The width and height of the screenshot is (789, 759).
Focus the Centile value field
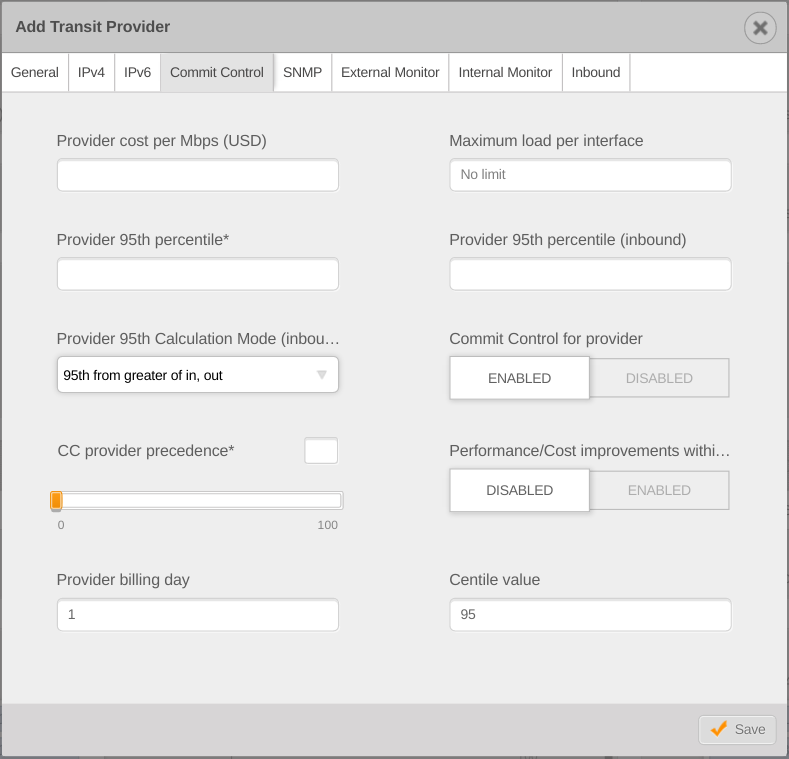click(x=590, y=615)
